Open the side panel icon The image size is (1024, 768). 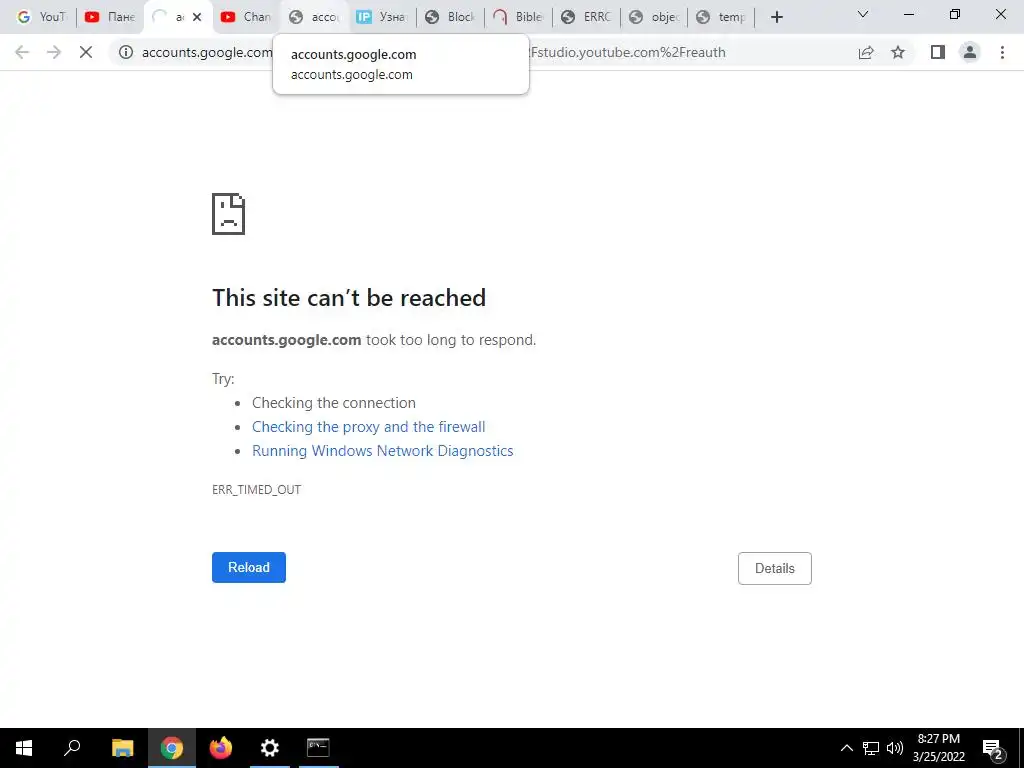click(938, 52)
